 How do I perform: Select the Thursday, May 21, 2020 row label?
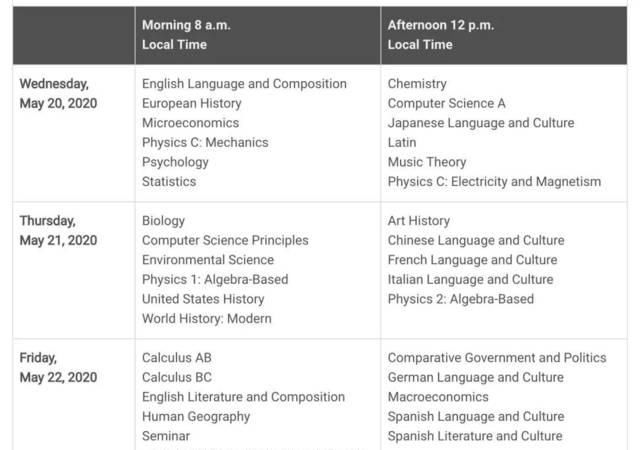click(x=59, y=230)
